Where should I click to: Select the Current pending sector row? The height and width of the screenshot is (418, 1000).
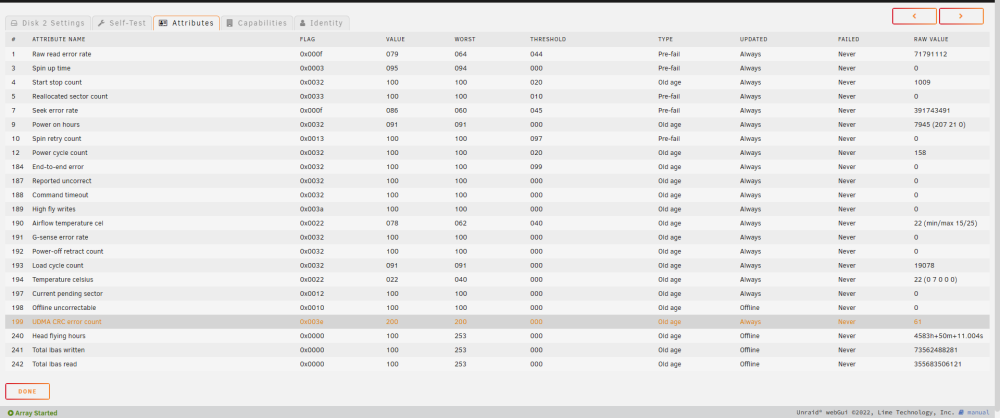tap(499, 294)
